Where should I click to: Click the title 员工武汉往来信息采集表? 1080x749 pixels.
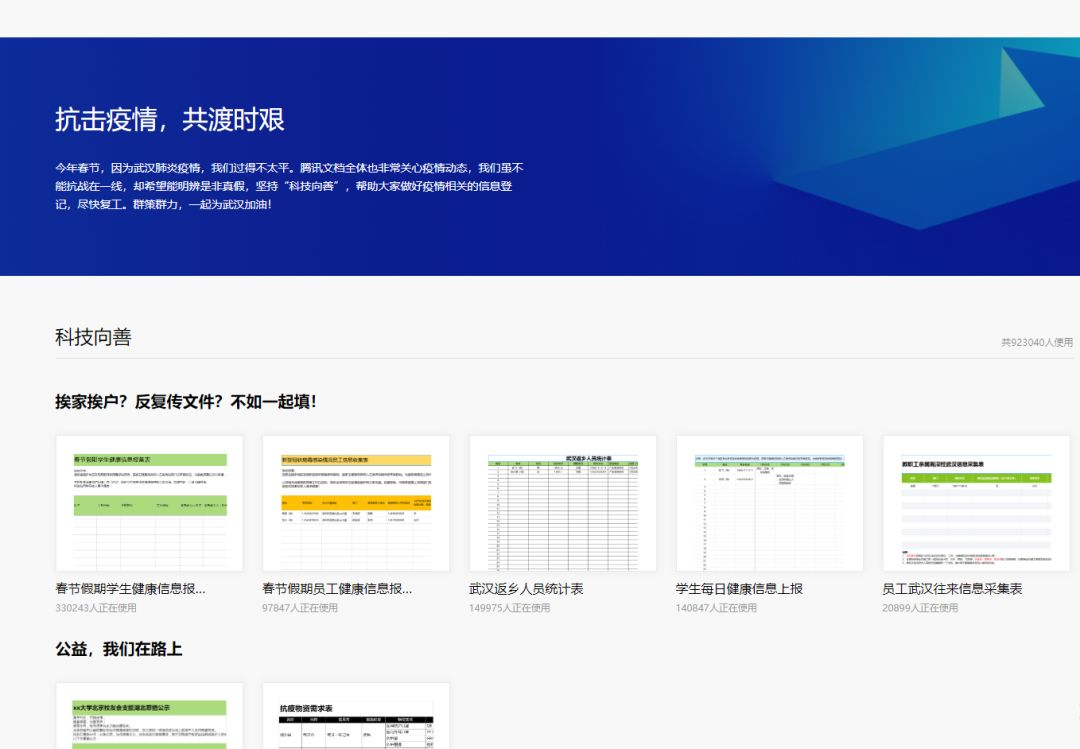click(952, 589)
